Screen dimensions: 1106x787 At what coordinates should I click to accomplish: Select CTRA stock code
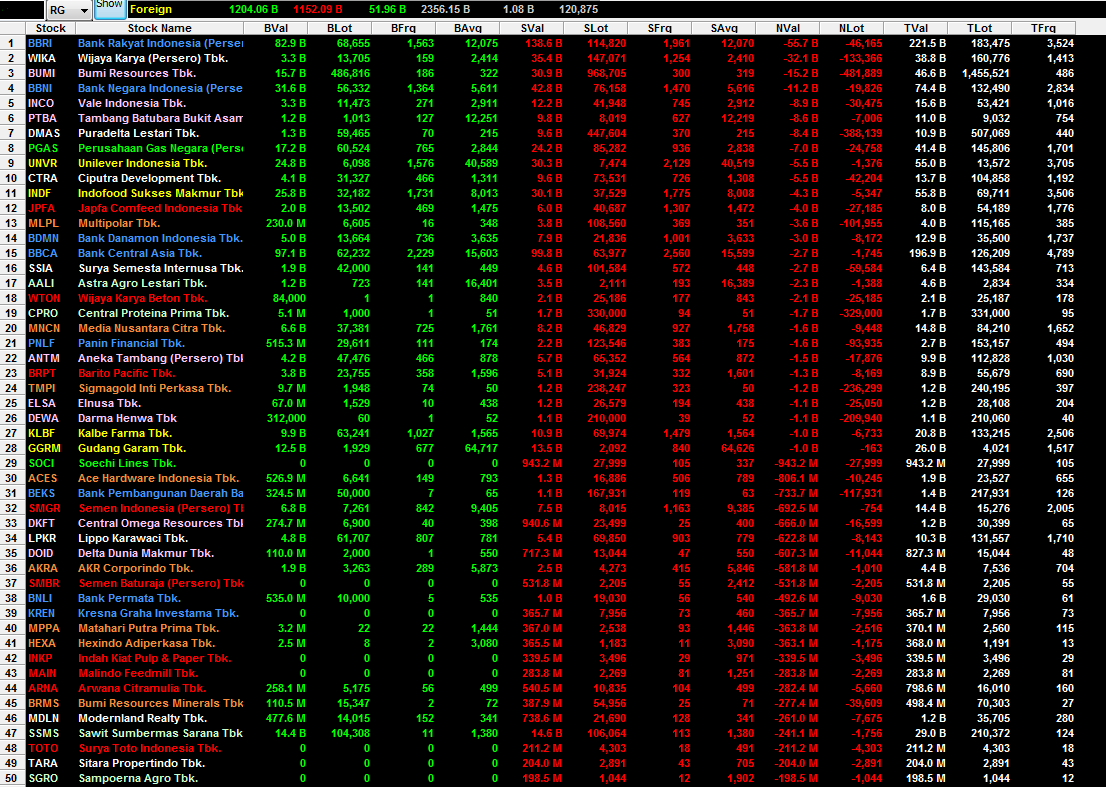point(42,178)
